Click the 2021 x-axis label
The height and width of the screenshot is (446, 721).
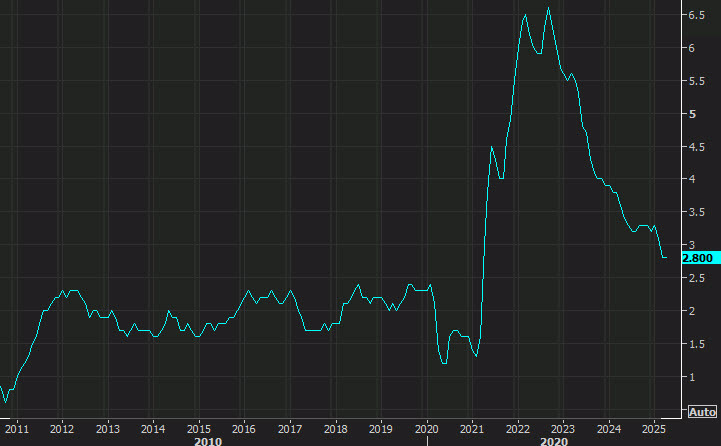tap(472, 429)
